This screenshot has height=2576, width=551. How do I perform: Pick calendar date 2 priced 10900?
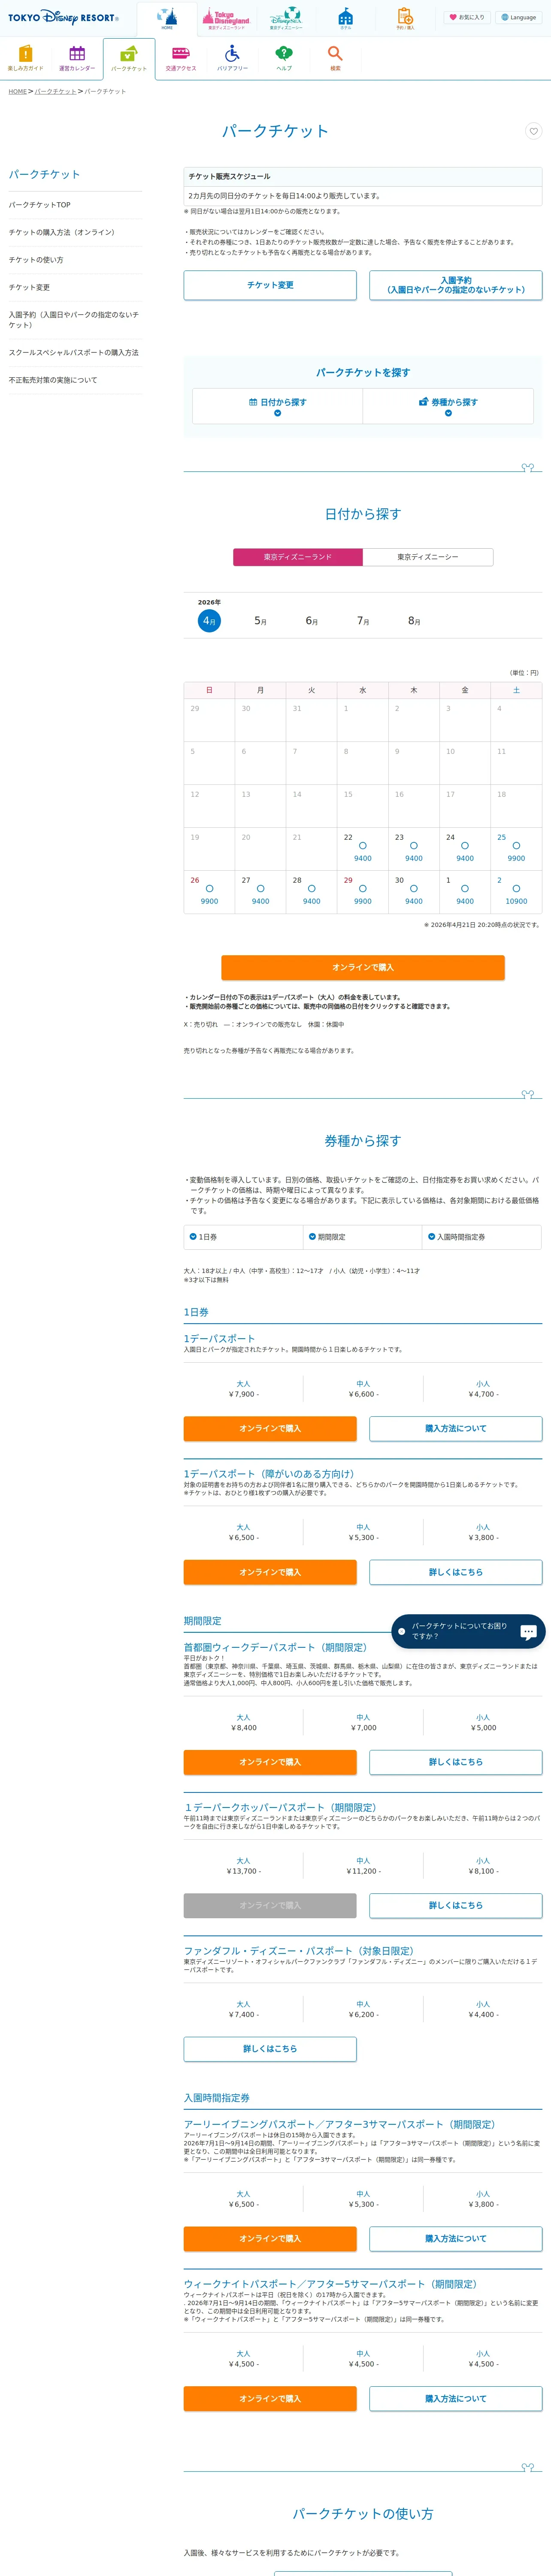[x=516, y=892]
